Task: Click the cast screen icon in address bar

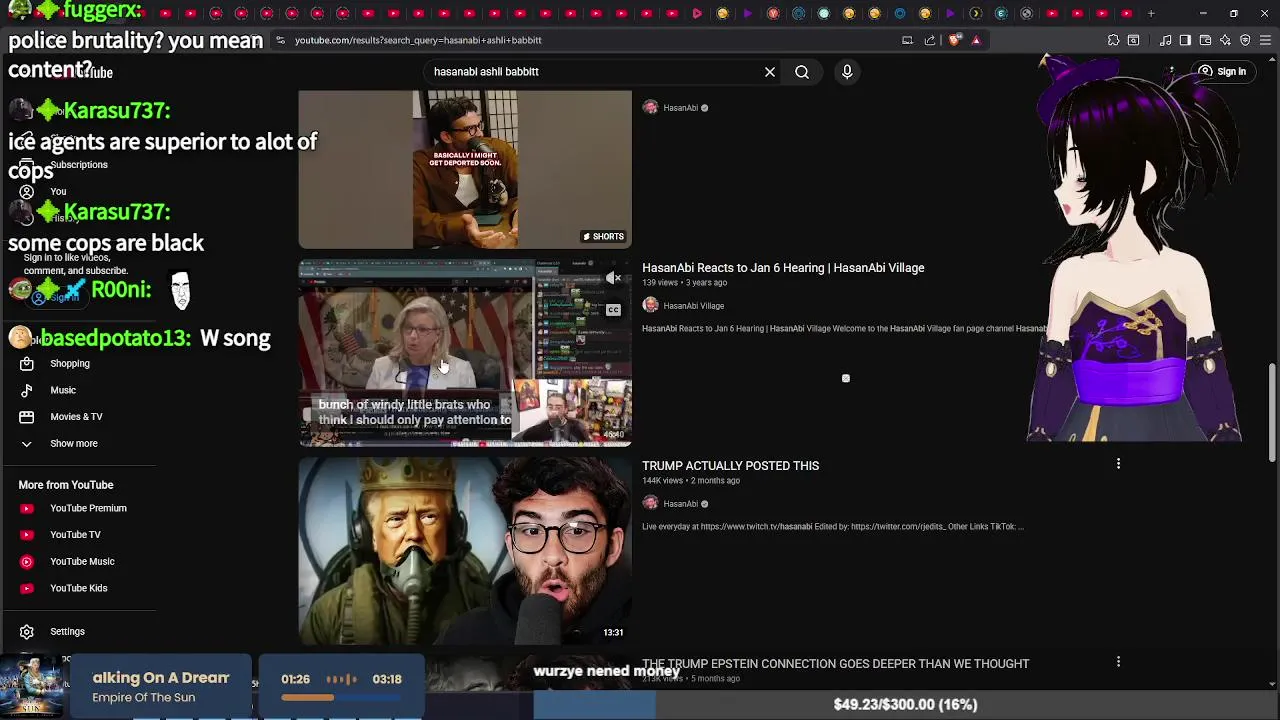Action: (x=907, y=40)
